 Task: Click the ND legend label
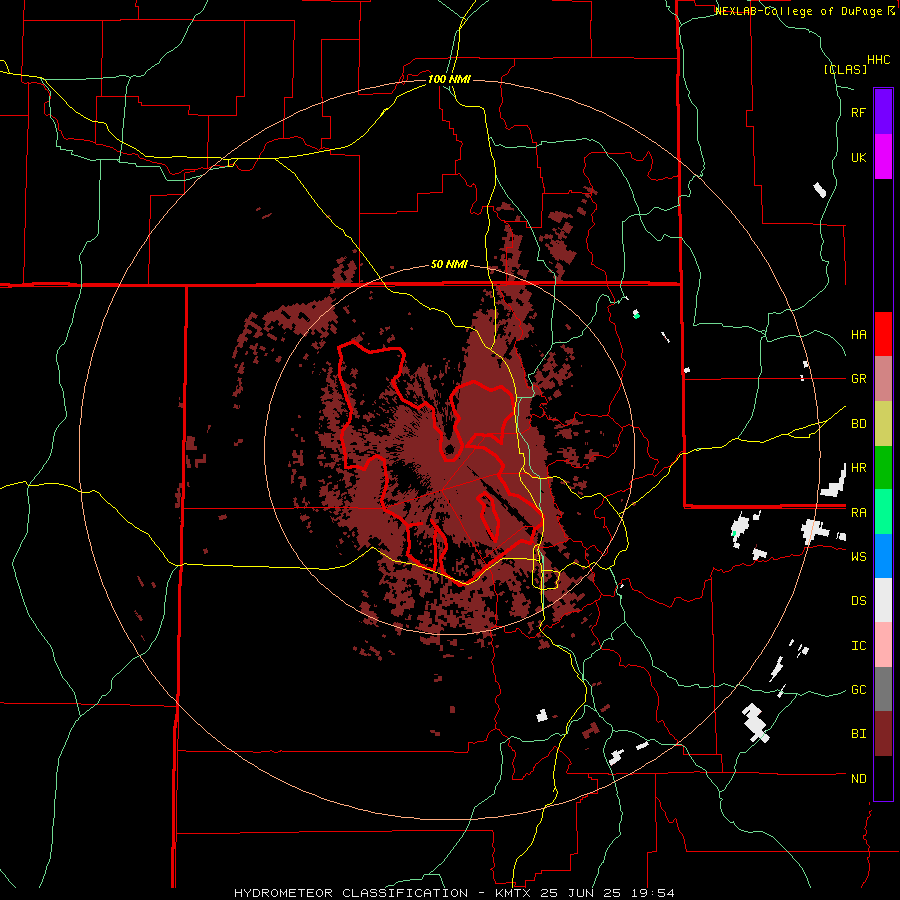858,779
